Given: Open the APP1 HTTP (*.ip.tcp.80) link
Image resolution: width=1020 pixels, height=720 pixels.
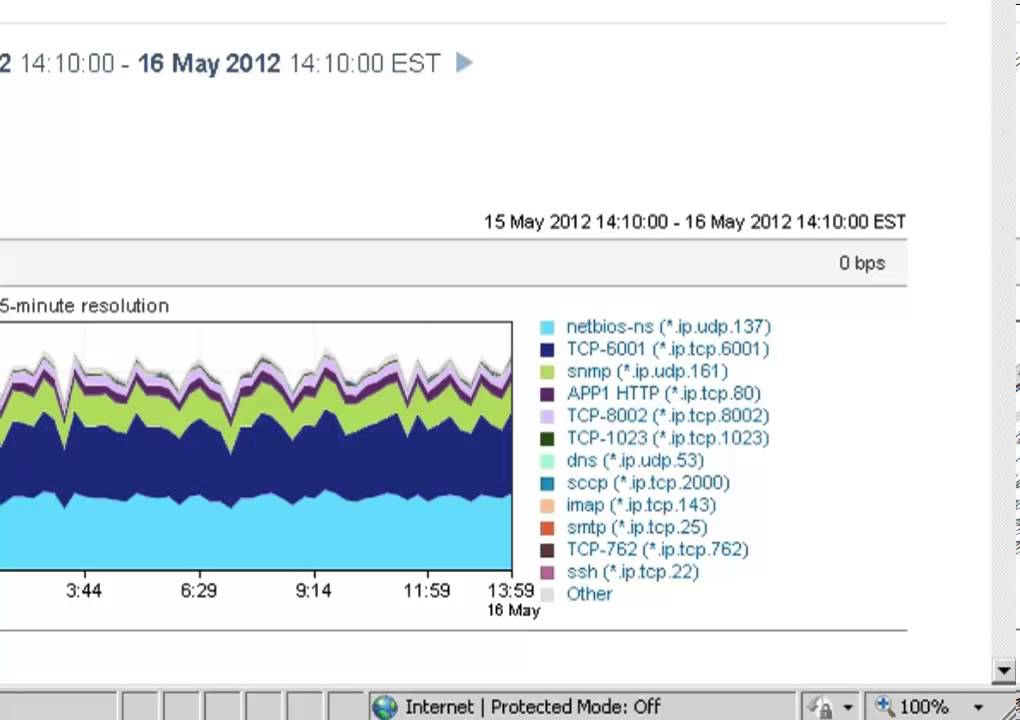Looking at the screenshot, I should click(663, 393).
